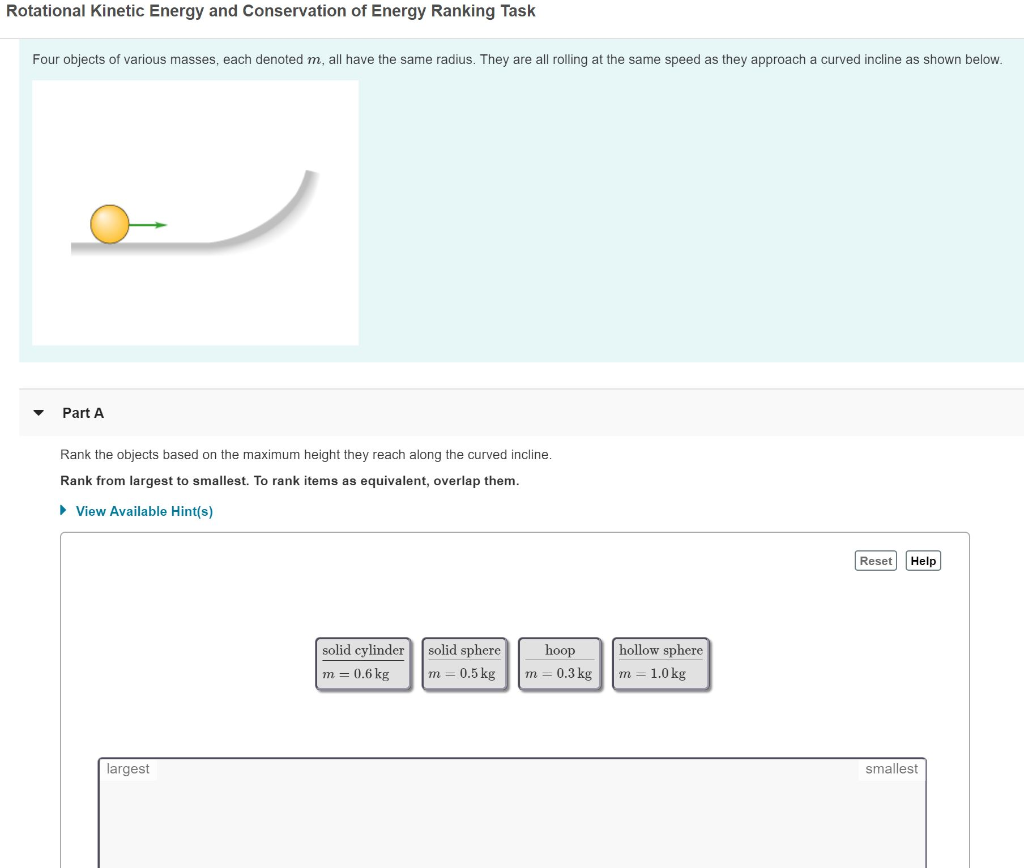Click the Part A collapse chevron icon
Screen dimensions: 1024x868
point(37,412)
